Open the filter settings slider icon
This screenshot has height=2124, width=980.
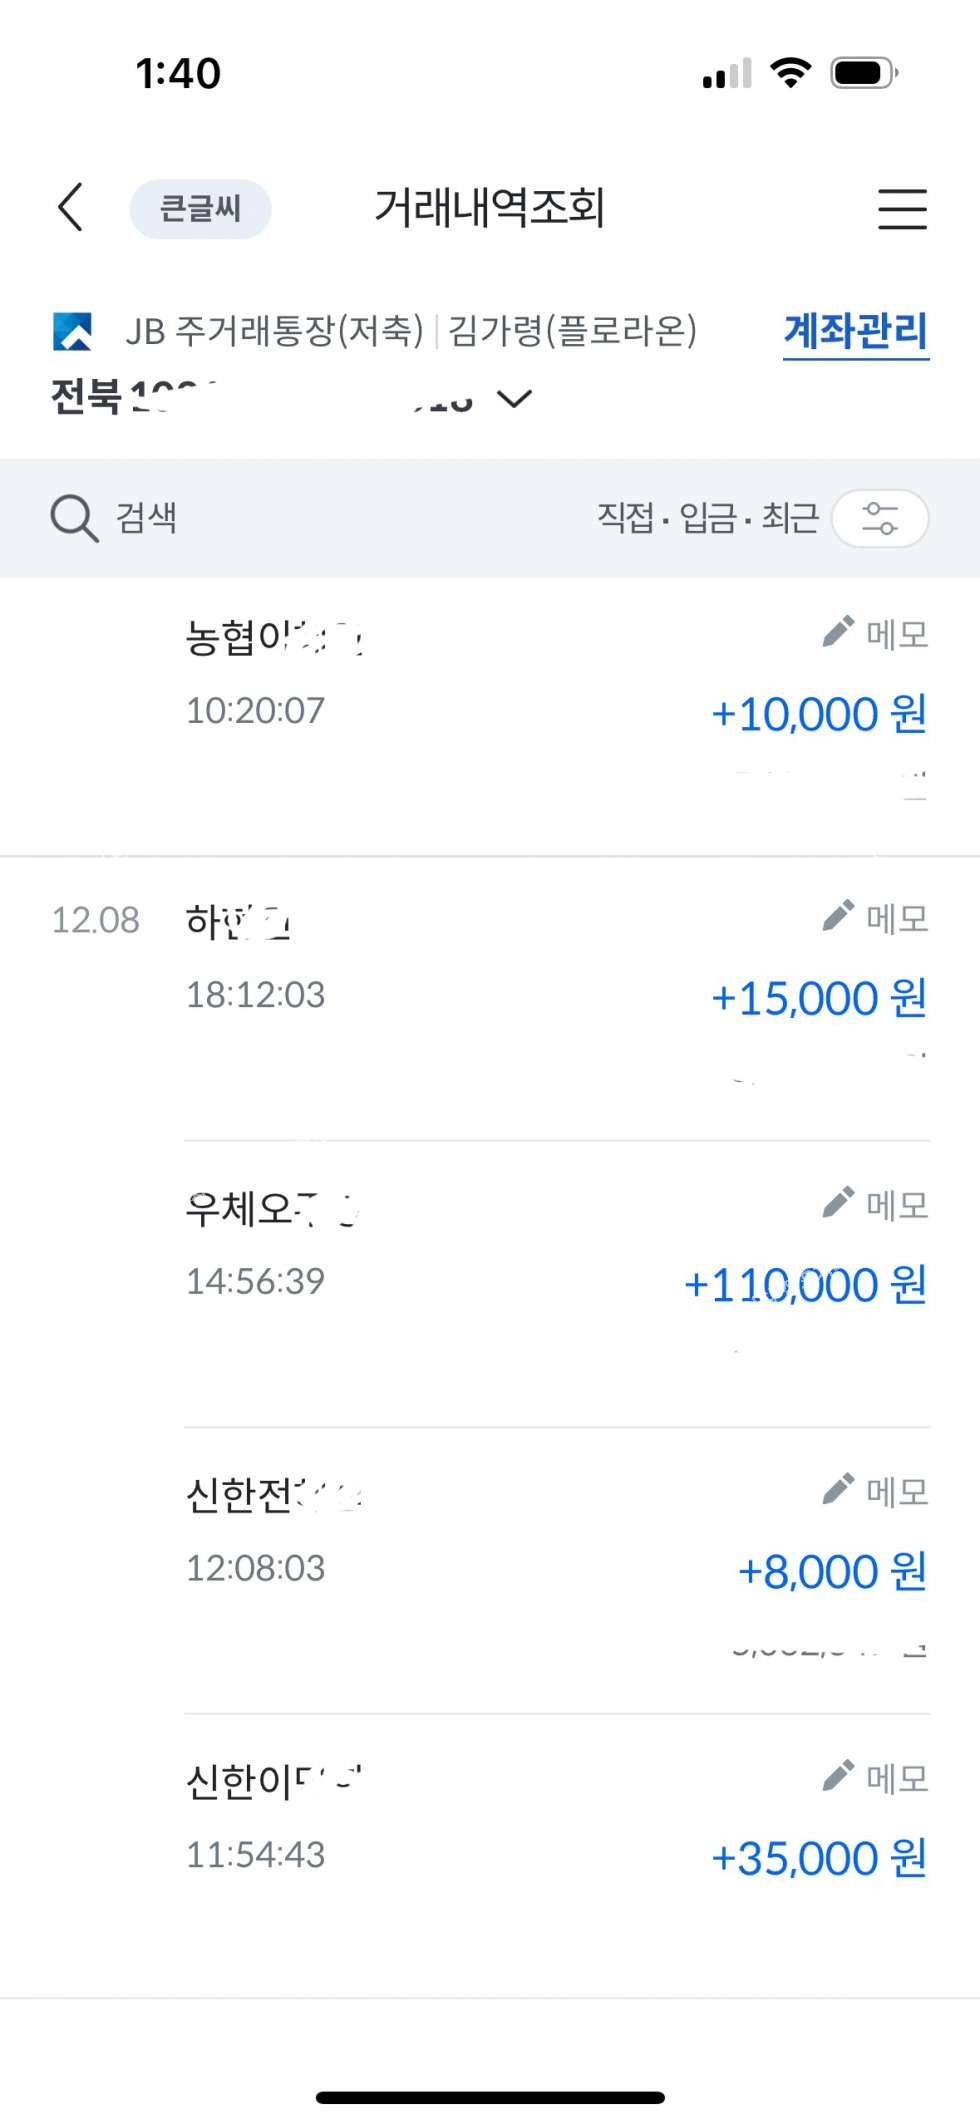click(880, 518)
